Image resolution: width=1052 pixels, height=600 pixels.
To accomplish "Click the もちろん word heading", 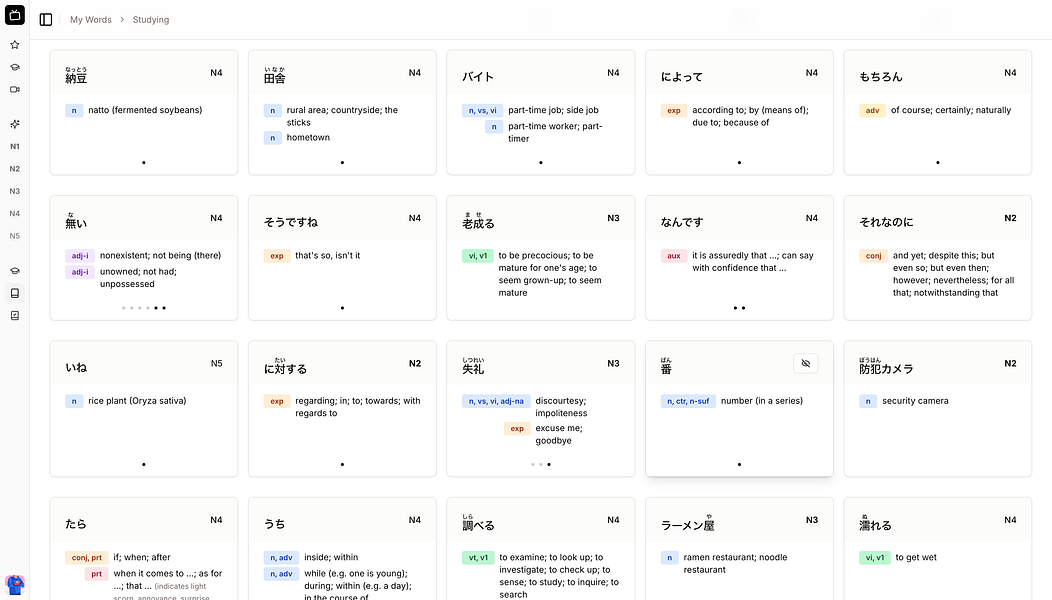I will click(881, 77).
